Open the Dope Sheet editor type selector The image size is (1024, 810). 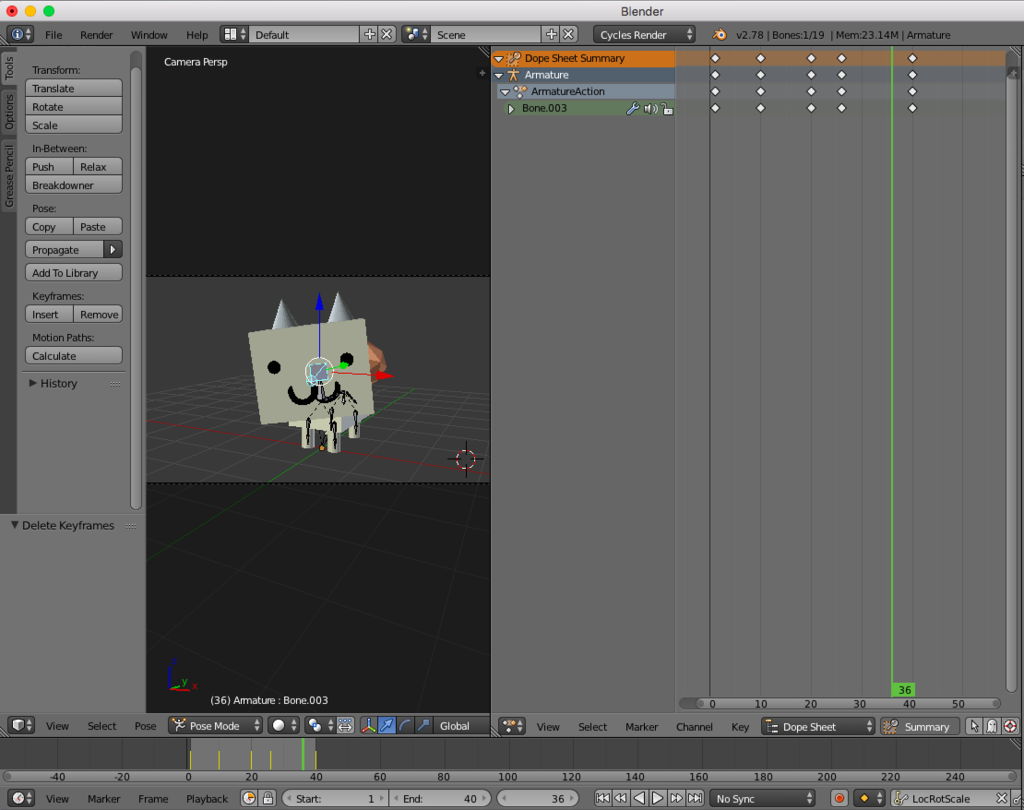[512, 726]
